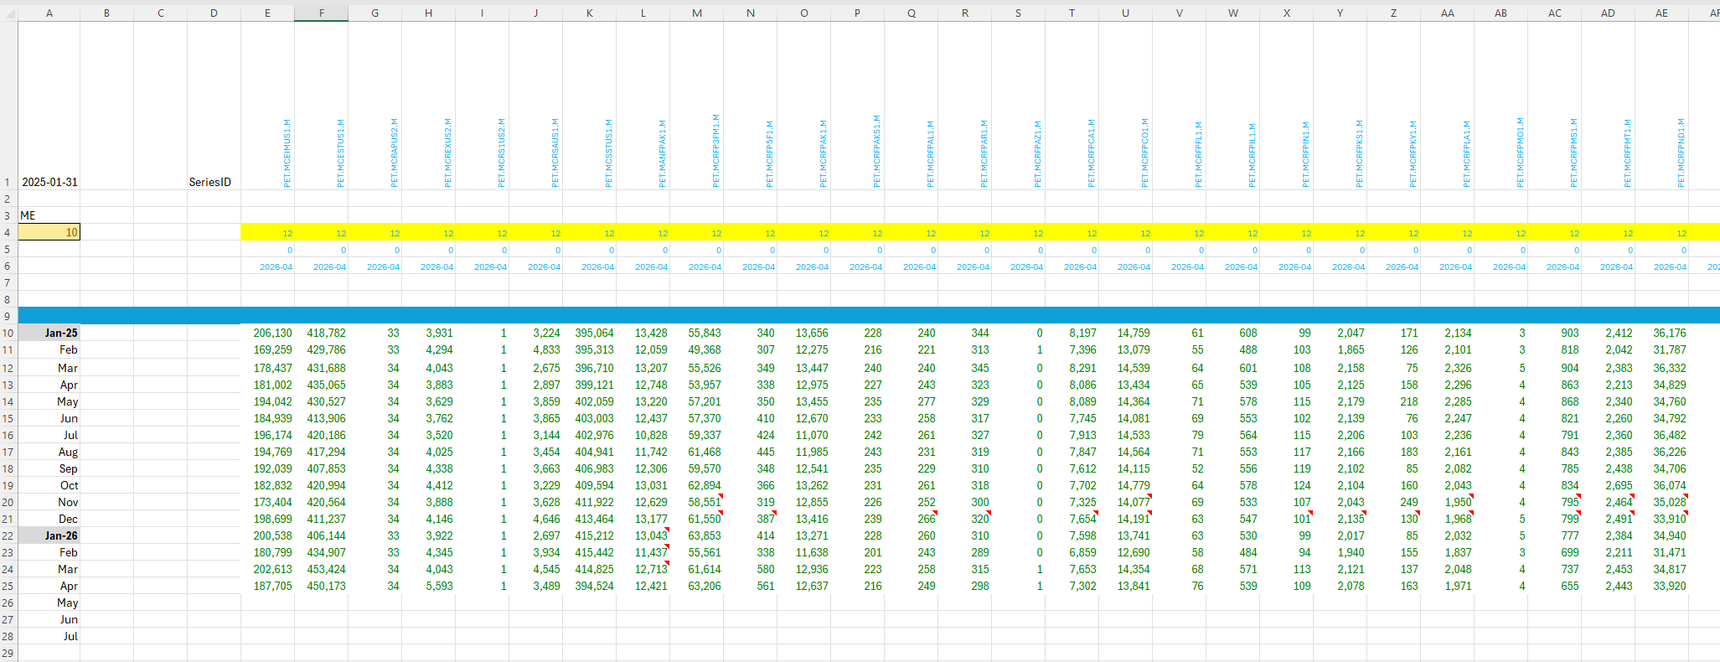Select column AE header

(1661, 13)
